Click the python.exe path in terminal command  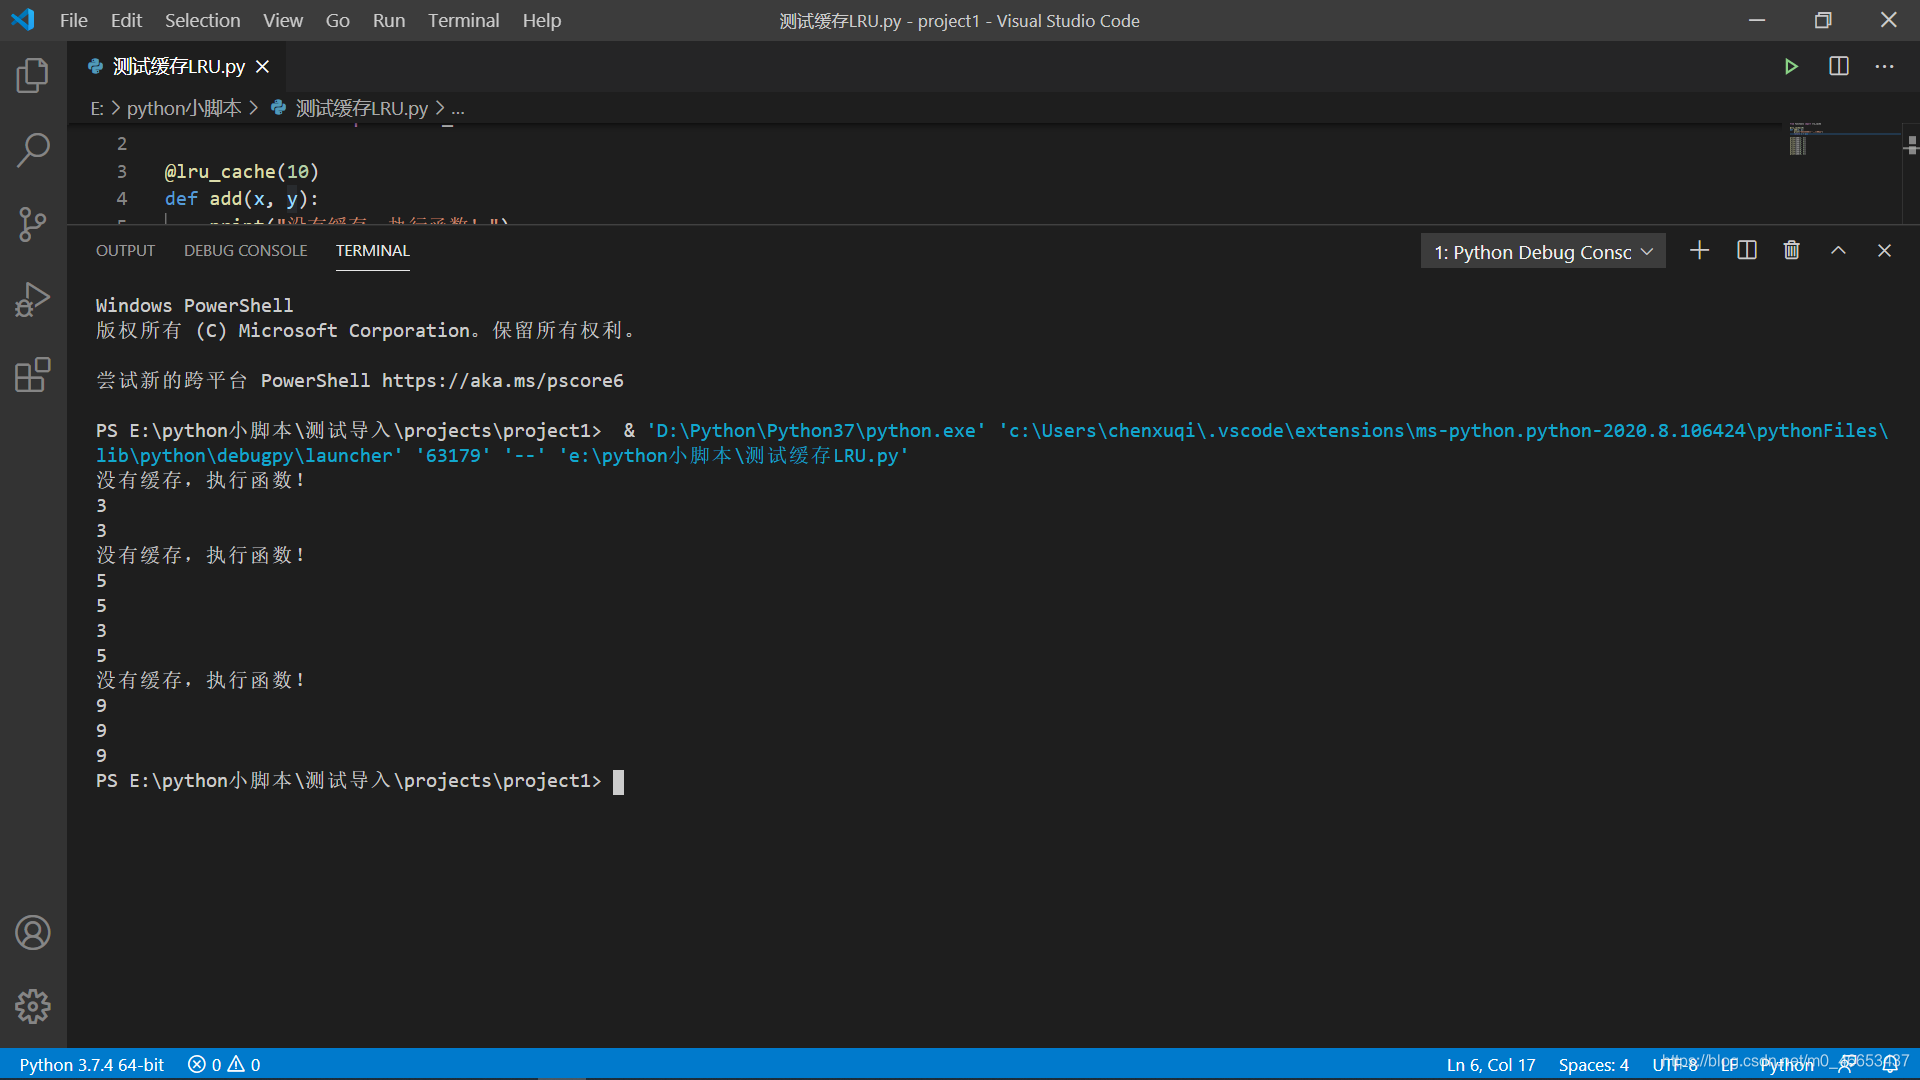816,431
